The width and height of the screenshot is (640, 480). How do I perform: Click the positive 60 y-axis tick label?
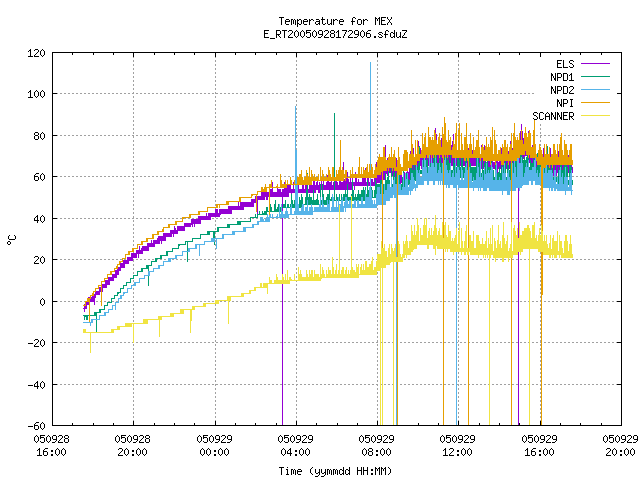(x=39, y=177)
